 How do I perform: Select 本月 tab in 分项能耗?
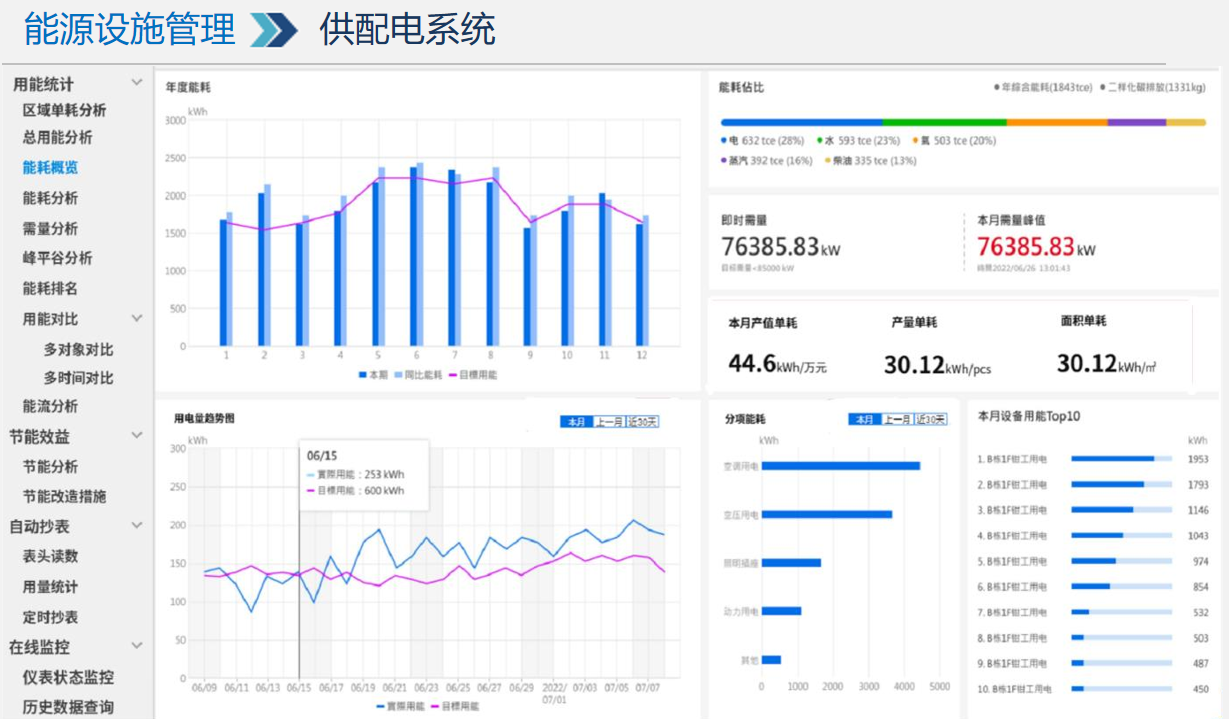[864, 419]
